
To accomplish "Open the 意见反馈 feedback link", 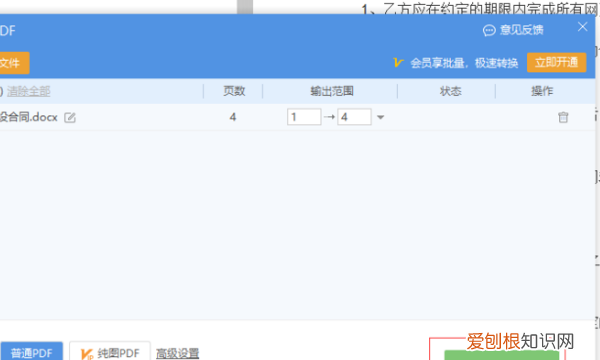I will pos(521,30).
